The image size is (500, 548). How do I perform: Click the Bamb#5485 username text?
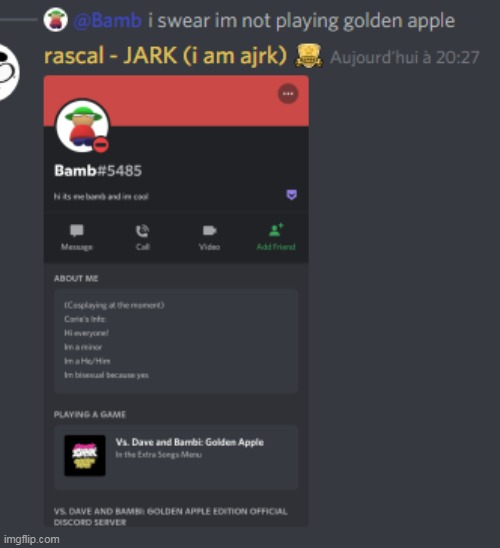point(98,171)
